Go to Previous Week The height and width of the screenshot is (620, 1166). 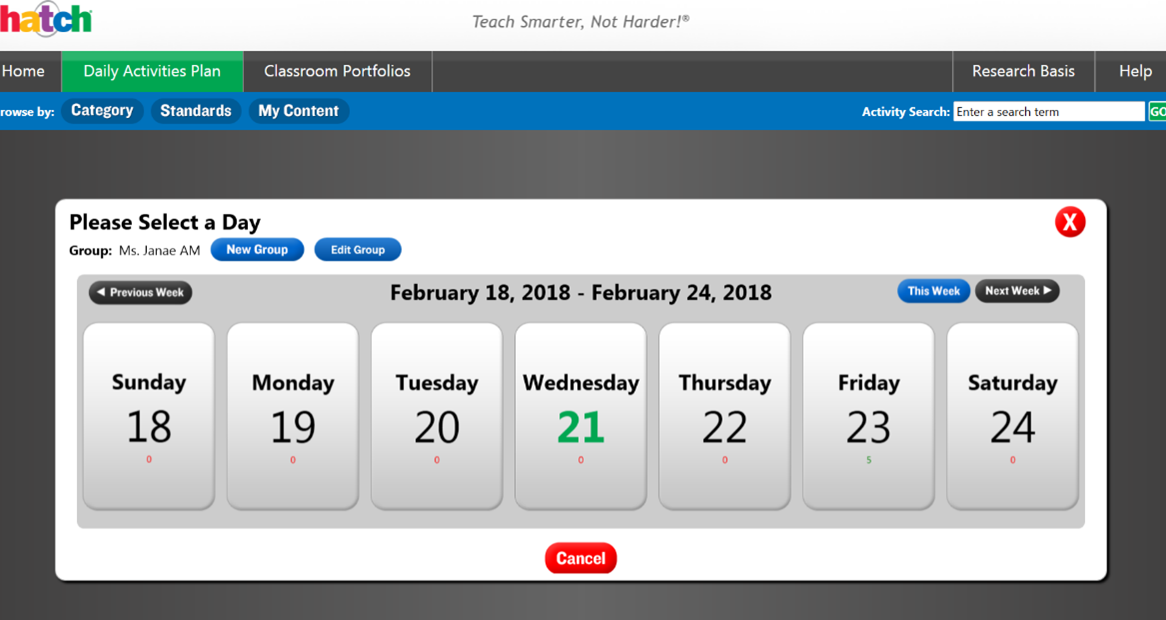(141, 292)
